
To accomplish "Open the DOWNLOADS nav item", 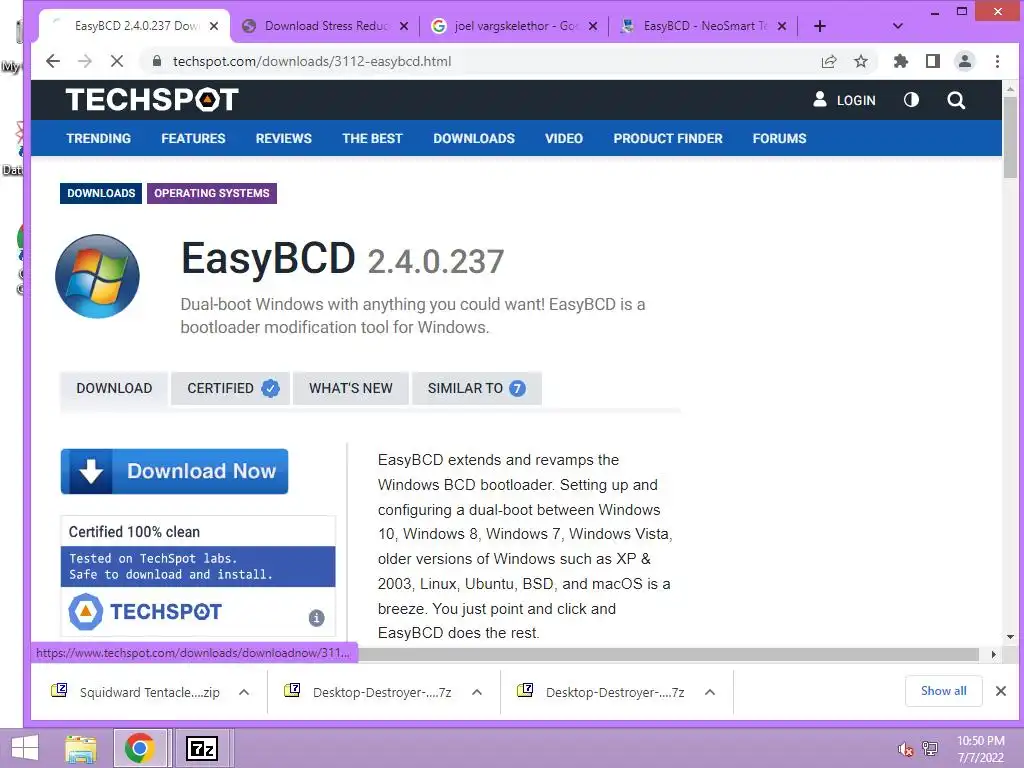I will pyautogui.click(x=474, y=138).
